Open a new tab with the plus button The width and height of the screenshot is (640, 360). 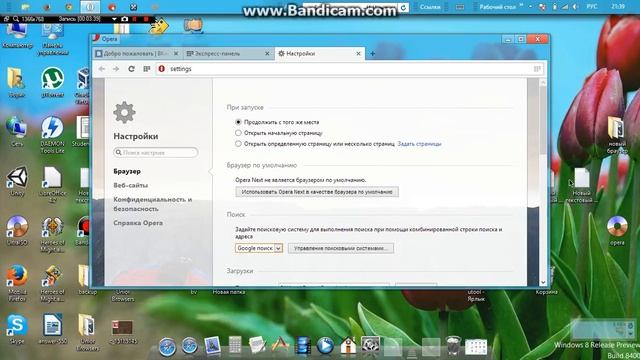click(x=372, y=53)
